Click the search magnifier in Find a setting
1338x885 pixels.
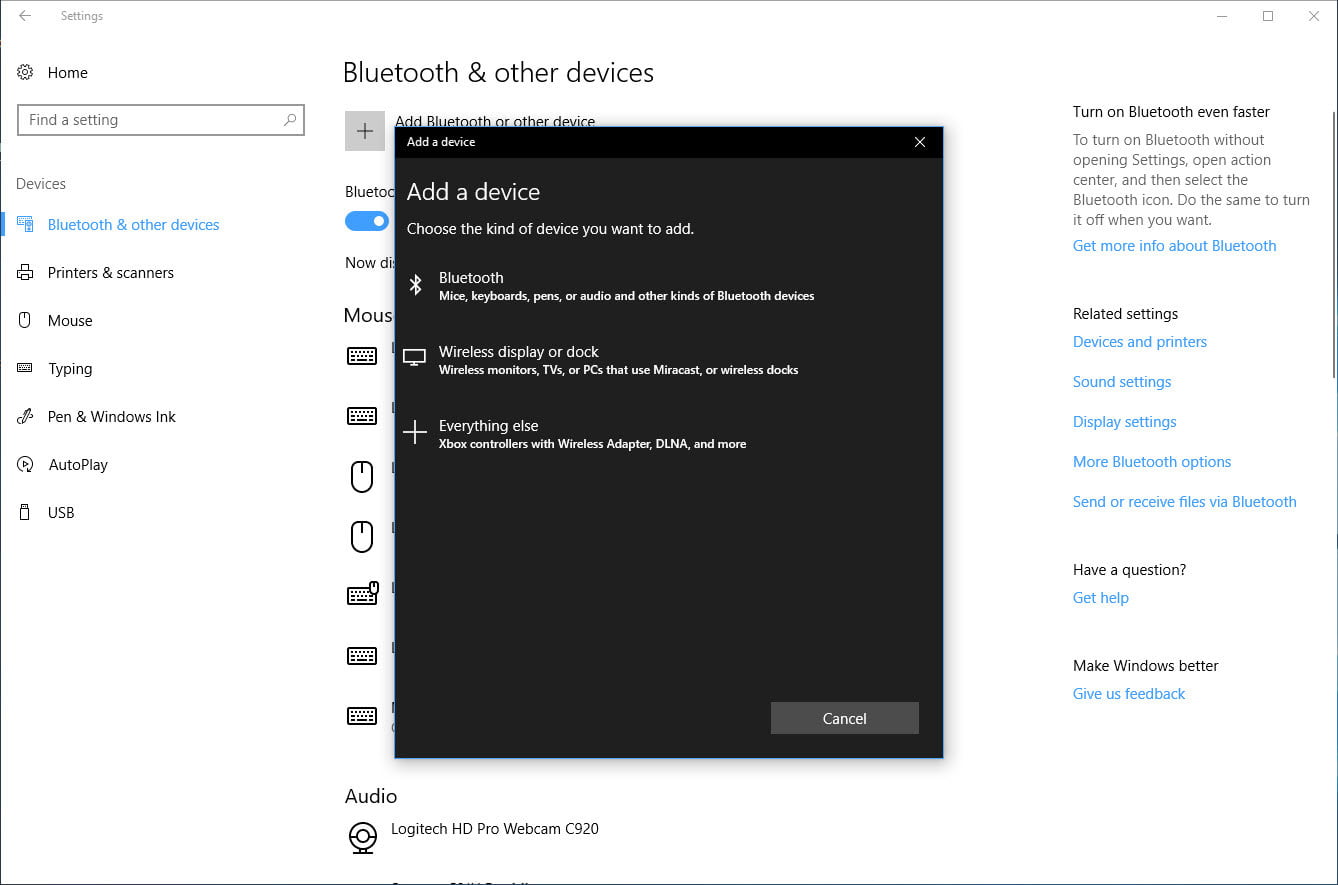click(290, 119)
